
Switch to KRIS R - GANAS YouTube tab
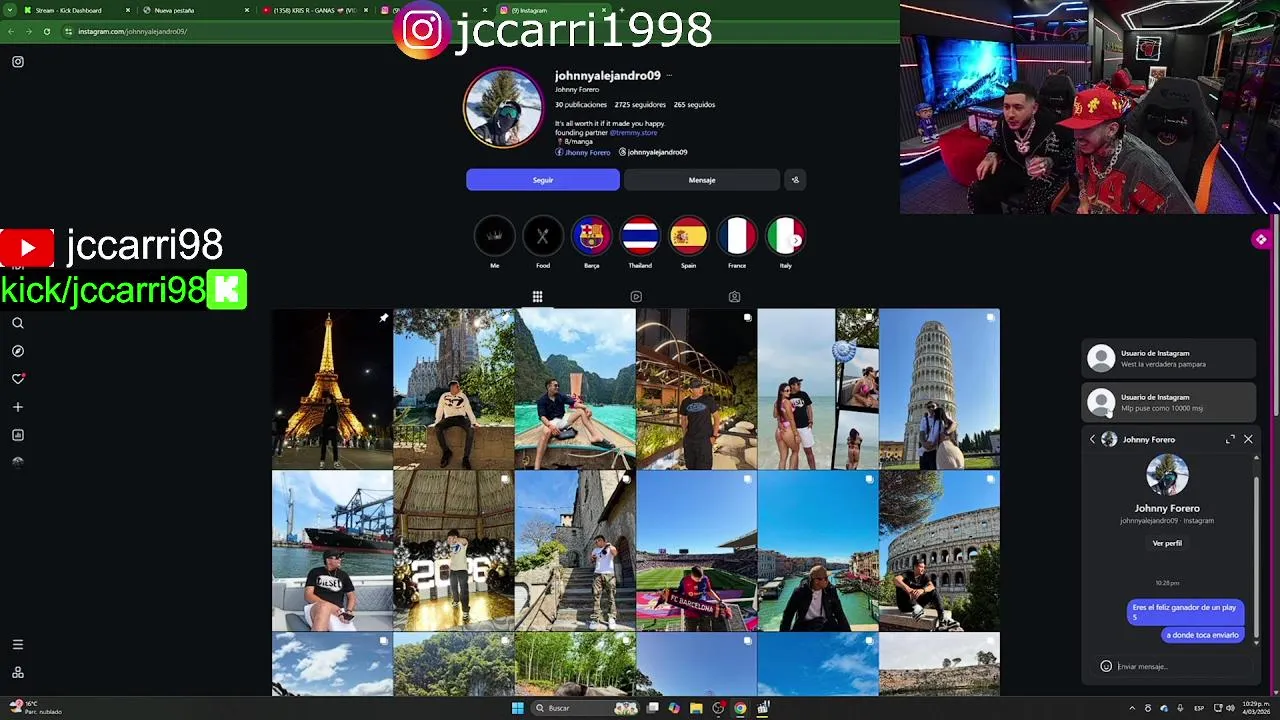point(314,10)
